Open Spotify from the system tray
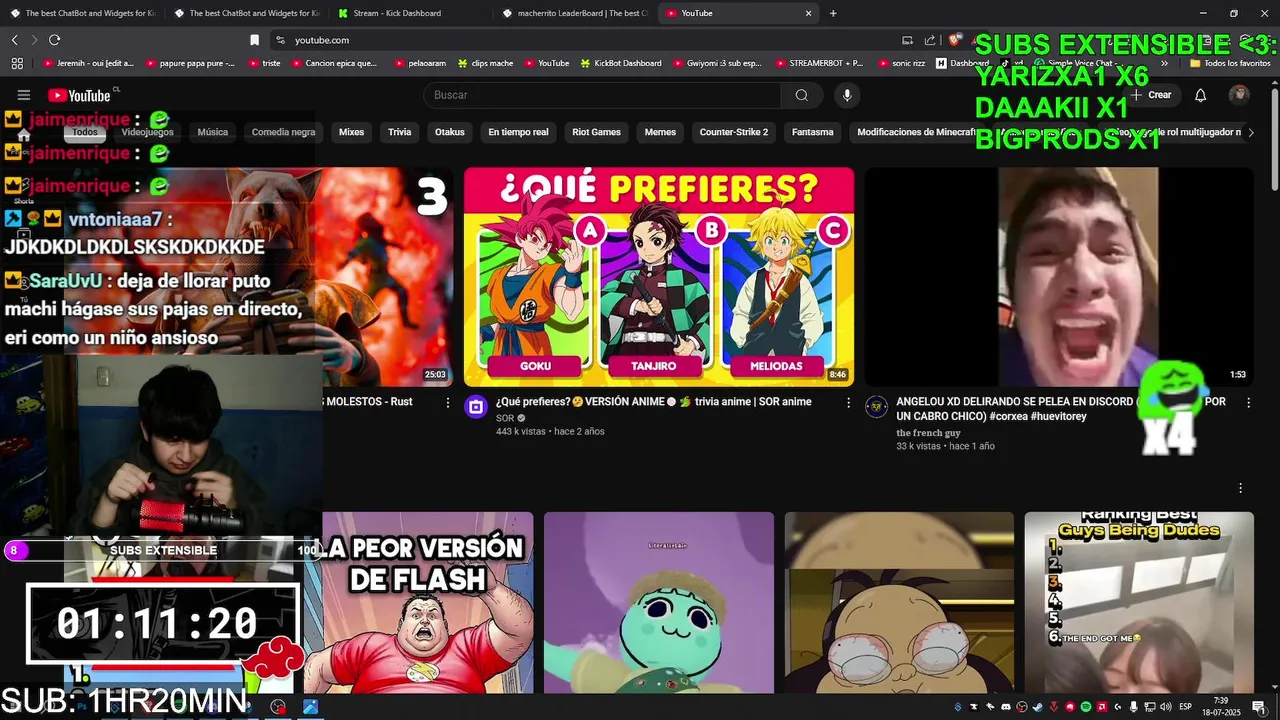1280x720 pixels. [1086, 707]
